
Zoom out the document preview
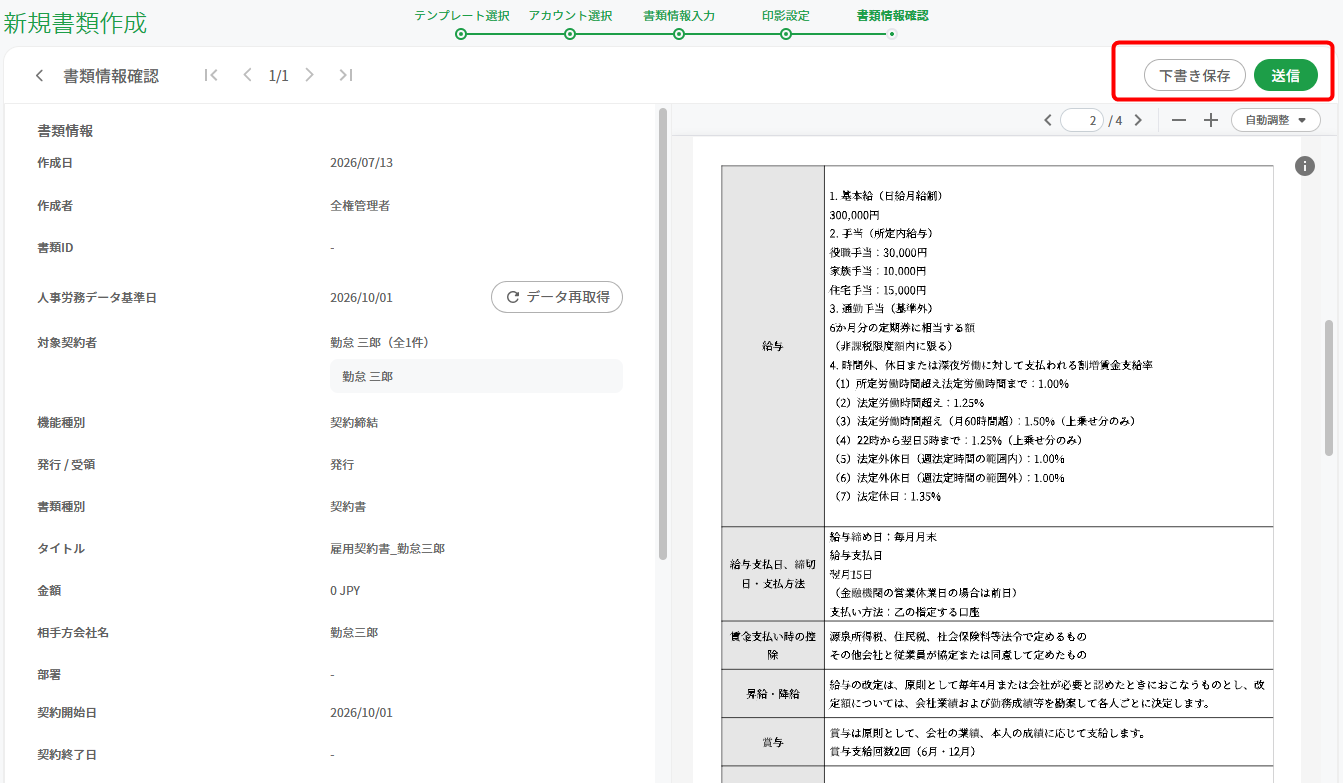[1179, 120]
